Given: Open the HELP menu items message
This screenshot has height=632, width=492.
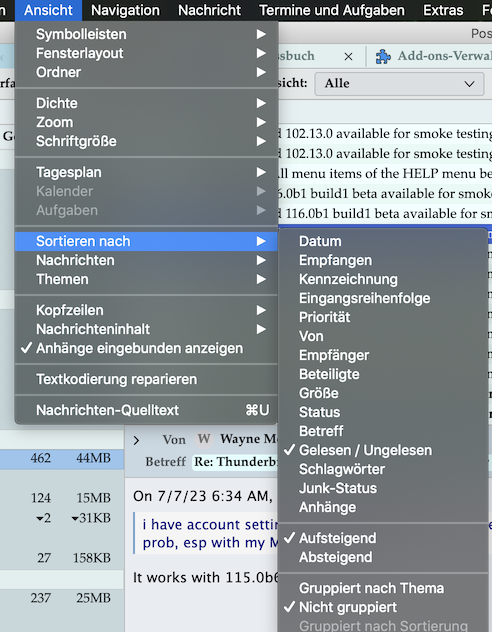Looking at the screenshot, I should tap(385, 173).
